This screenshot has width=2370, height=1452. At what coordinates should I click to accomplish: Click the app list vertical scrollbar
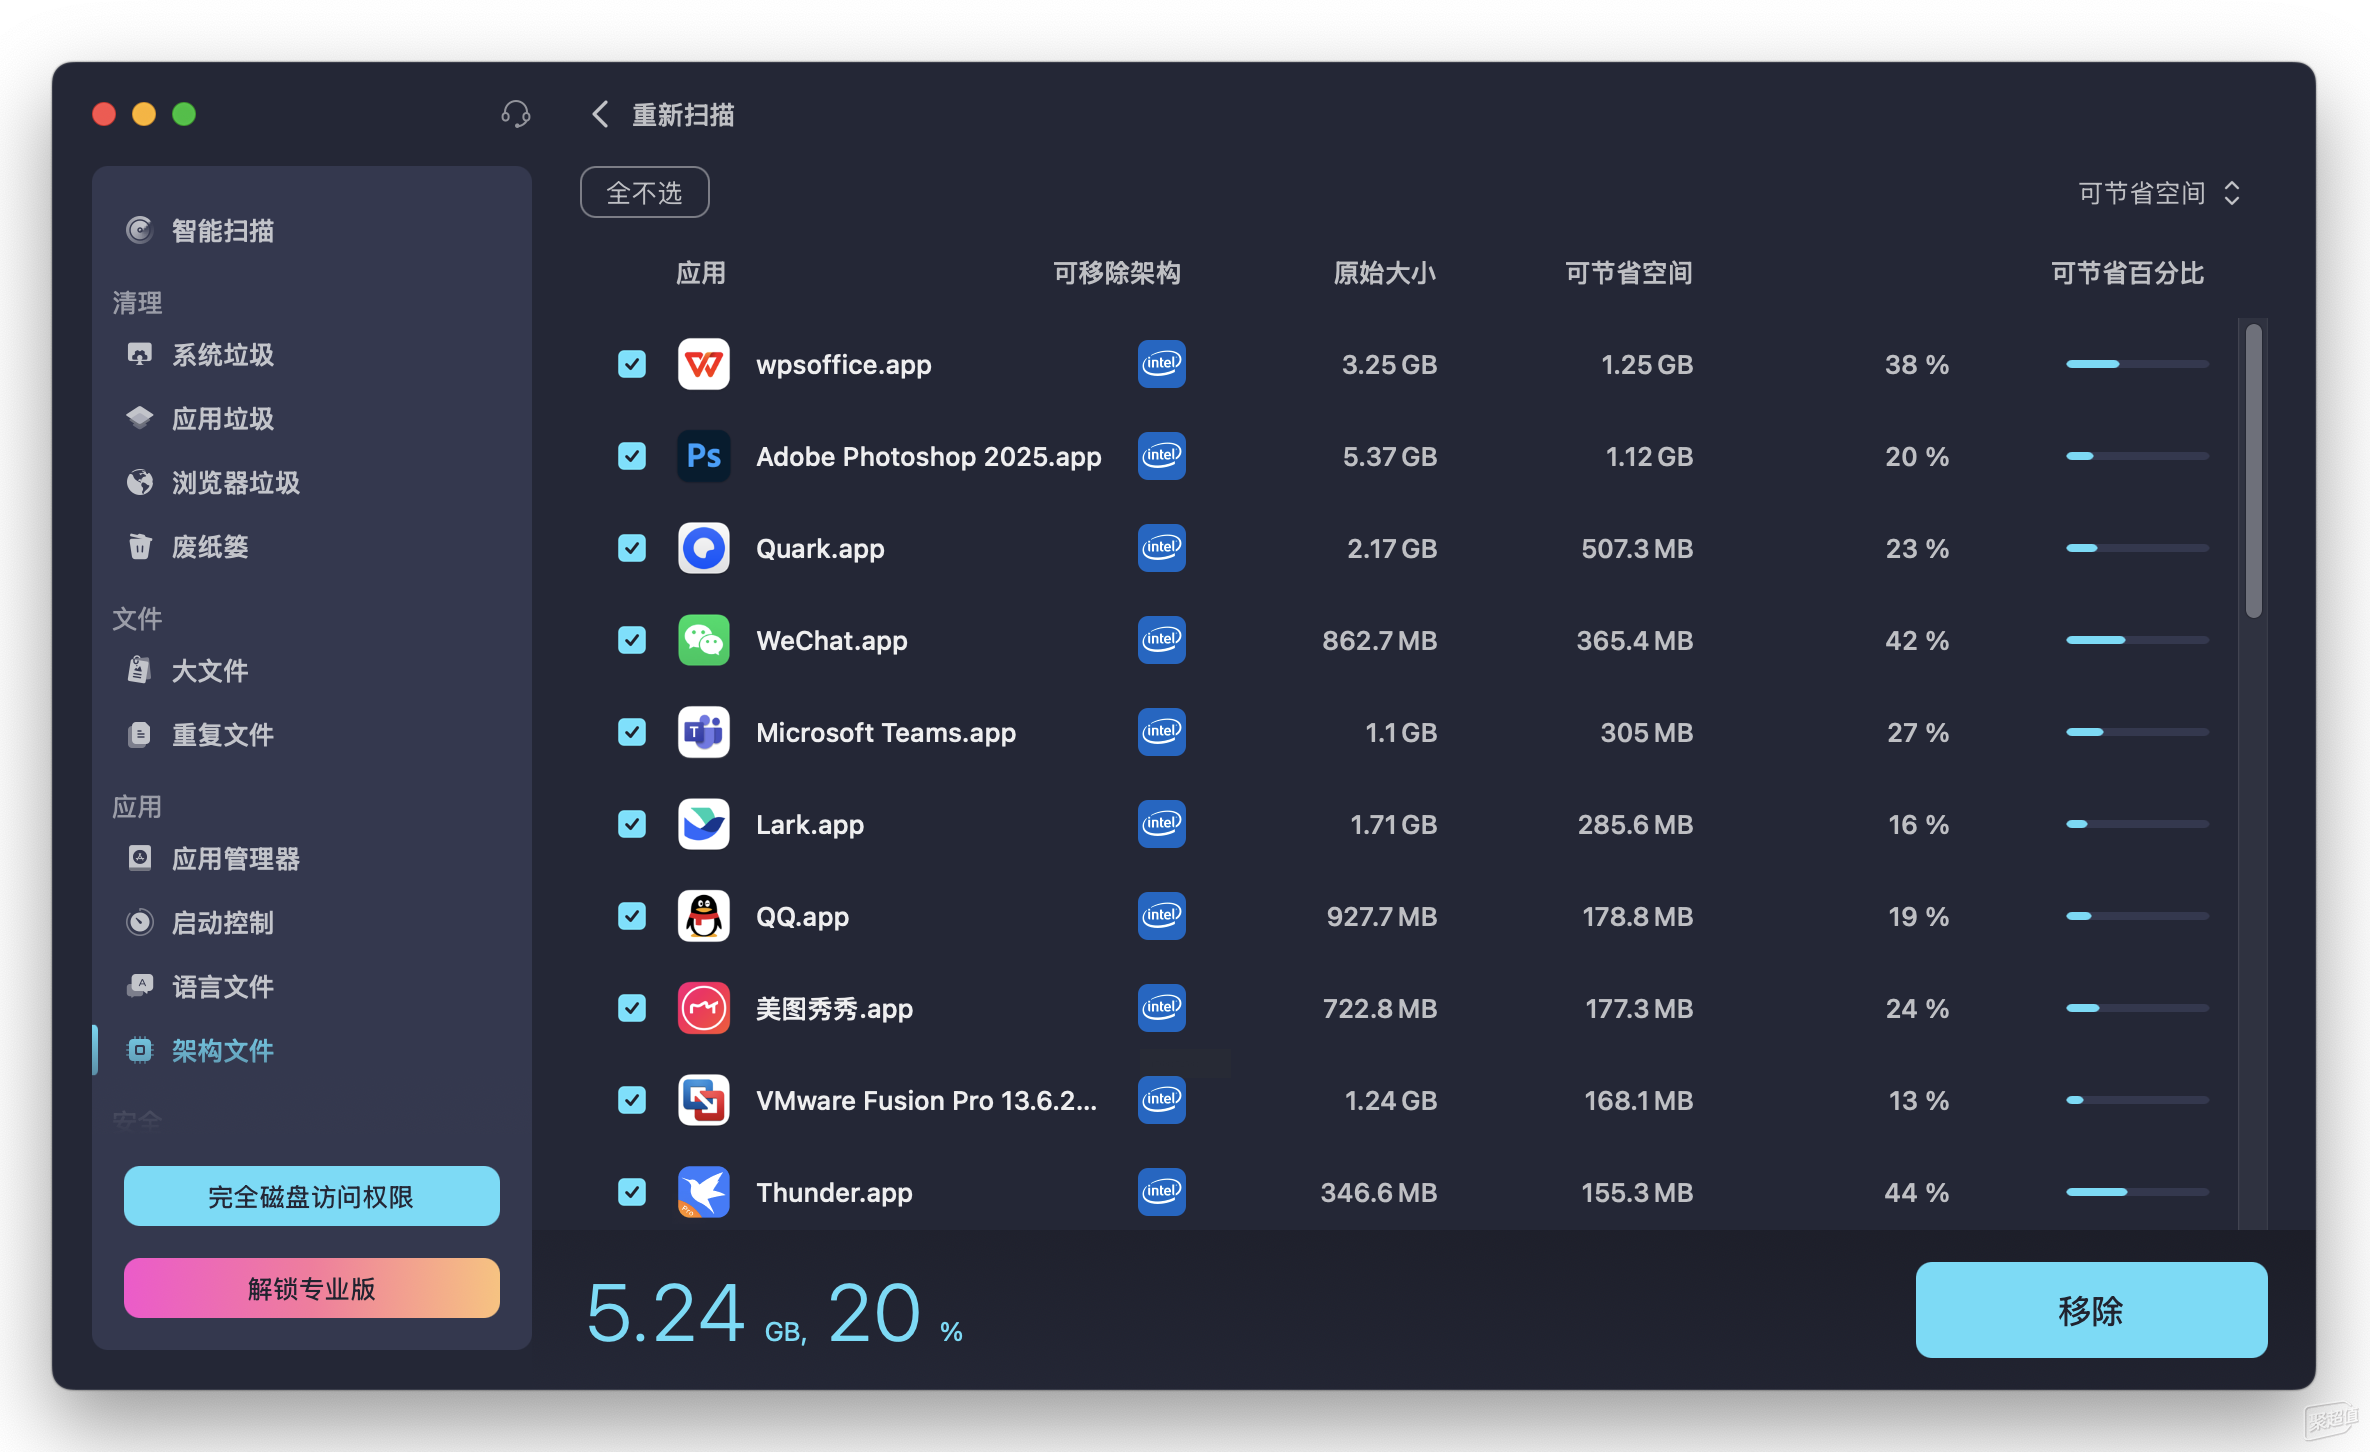click(2252, 470)
